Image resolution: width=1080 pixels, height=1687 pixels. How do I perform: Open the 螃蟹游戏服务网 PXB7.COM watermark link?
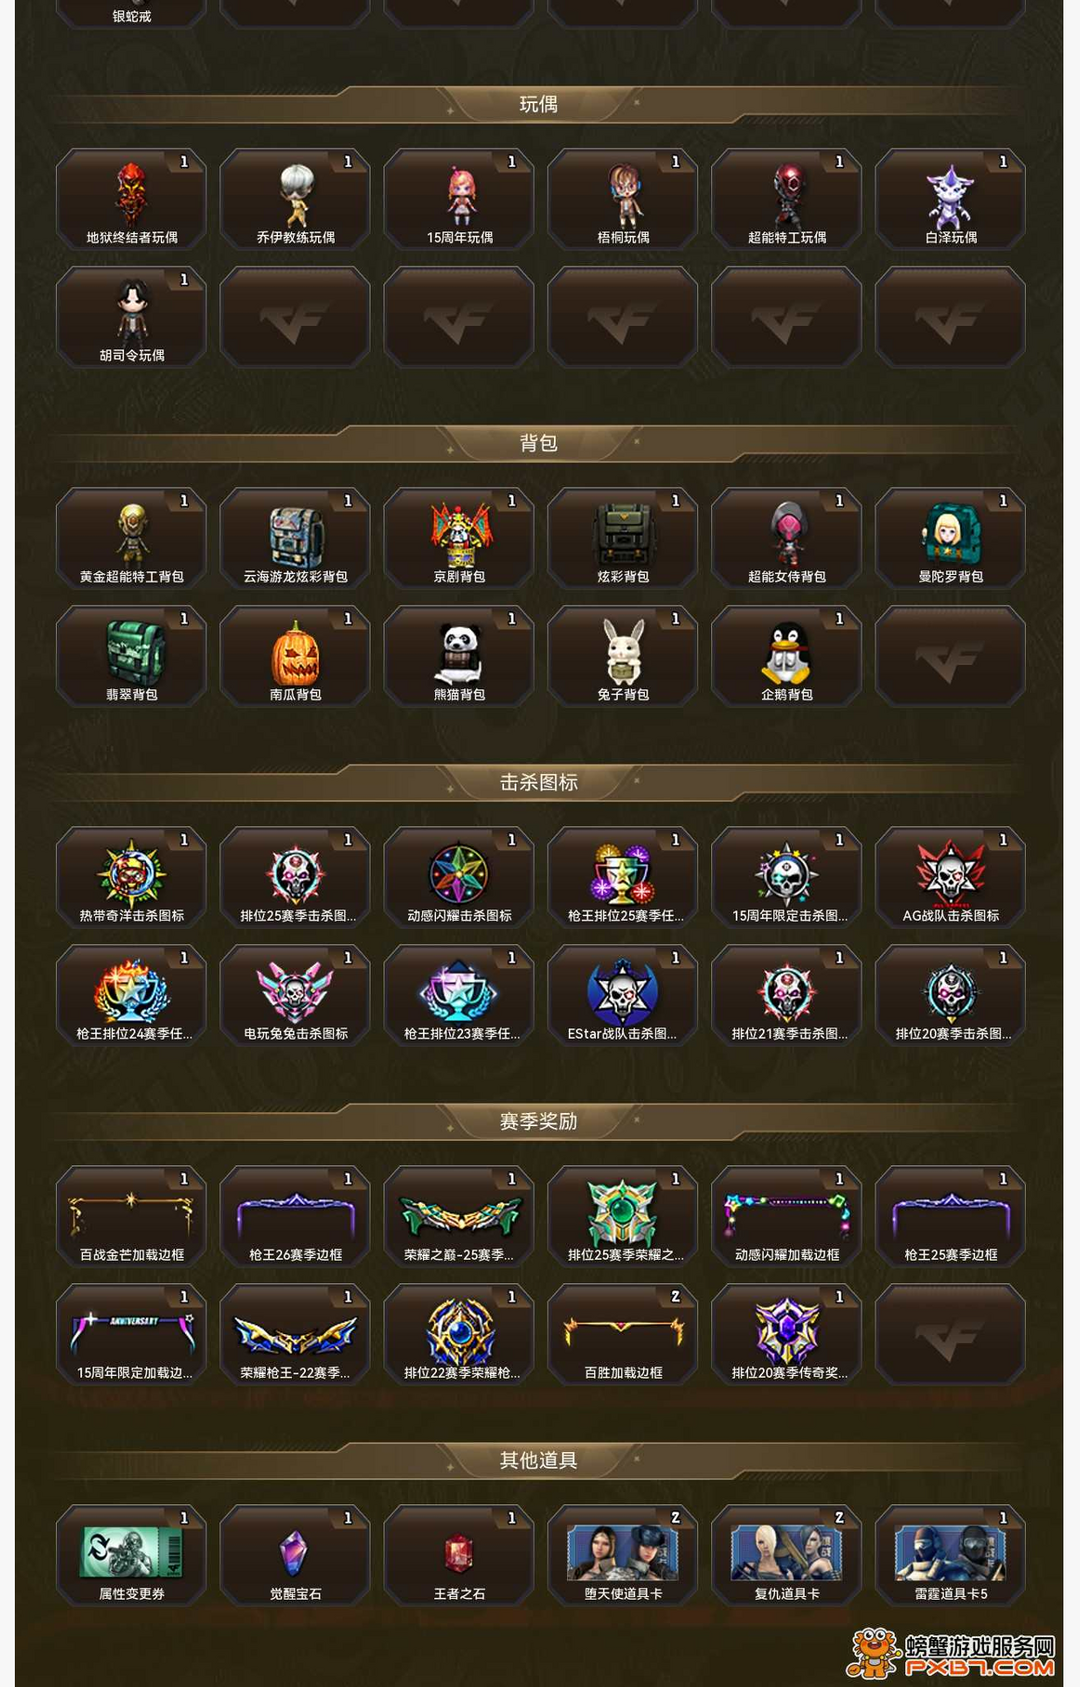(952, 1654)
